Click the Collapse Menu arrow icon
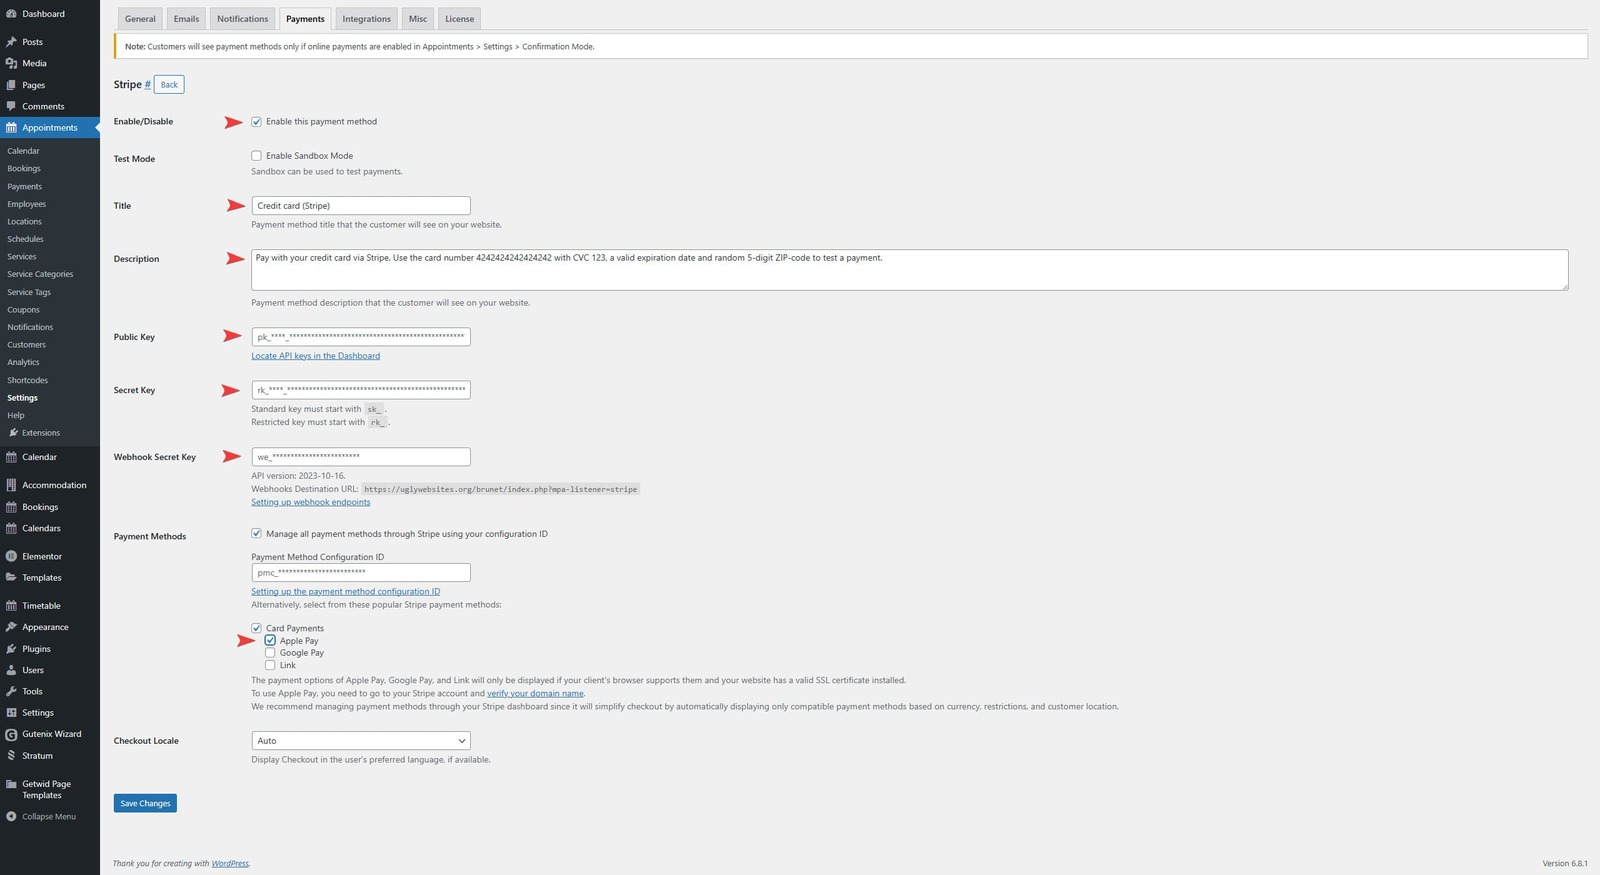The image size is (1600, 875). click(x=11, y=817)
